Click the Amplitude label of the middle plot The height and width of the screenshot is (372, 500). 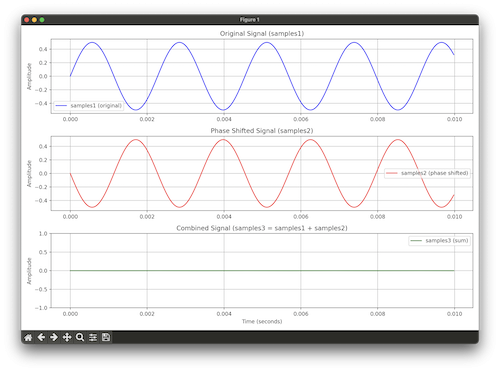coord(29,174)
